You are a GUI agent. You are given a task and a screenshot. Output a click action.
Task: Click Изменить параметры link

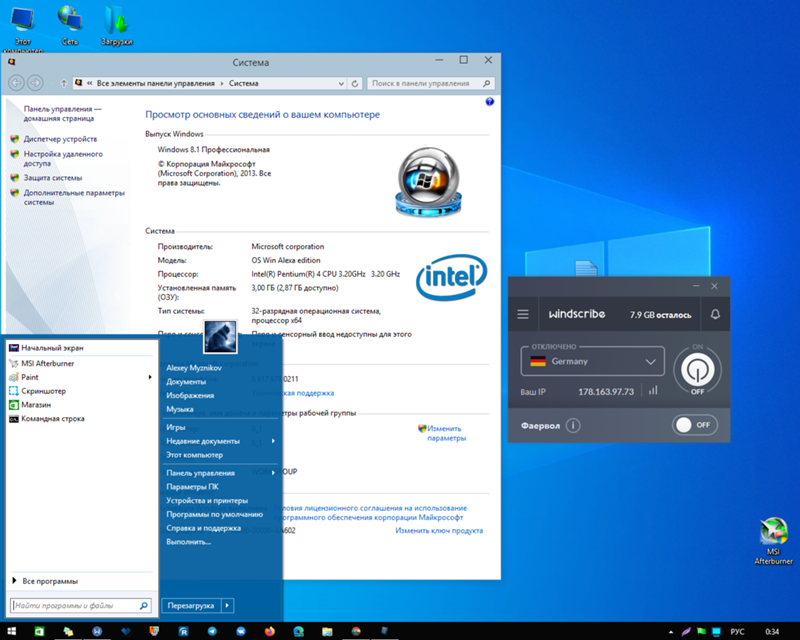coord(446,433)
